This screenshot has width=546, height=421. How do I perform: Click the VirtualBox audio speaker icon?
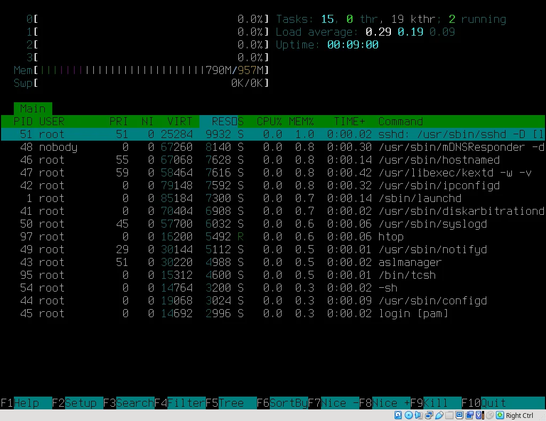(x=418, y=415)
